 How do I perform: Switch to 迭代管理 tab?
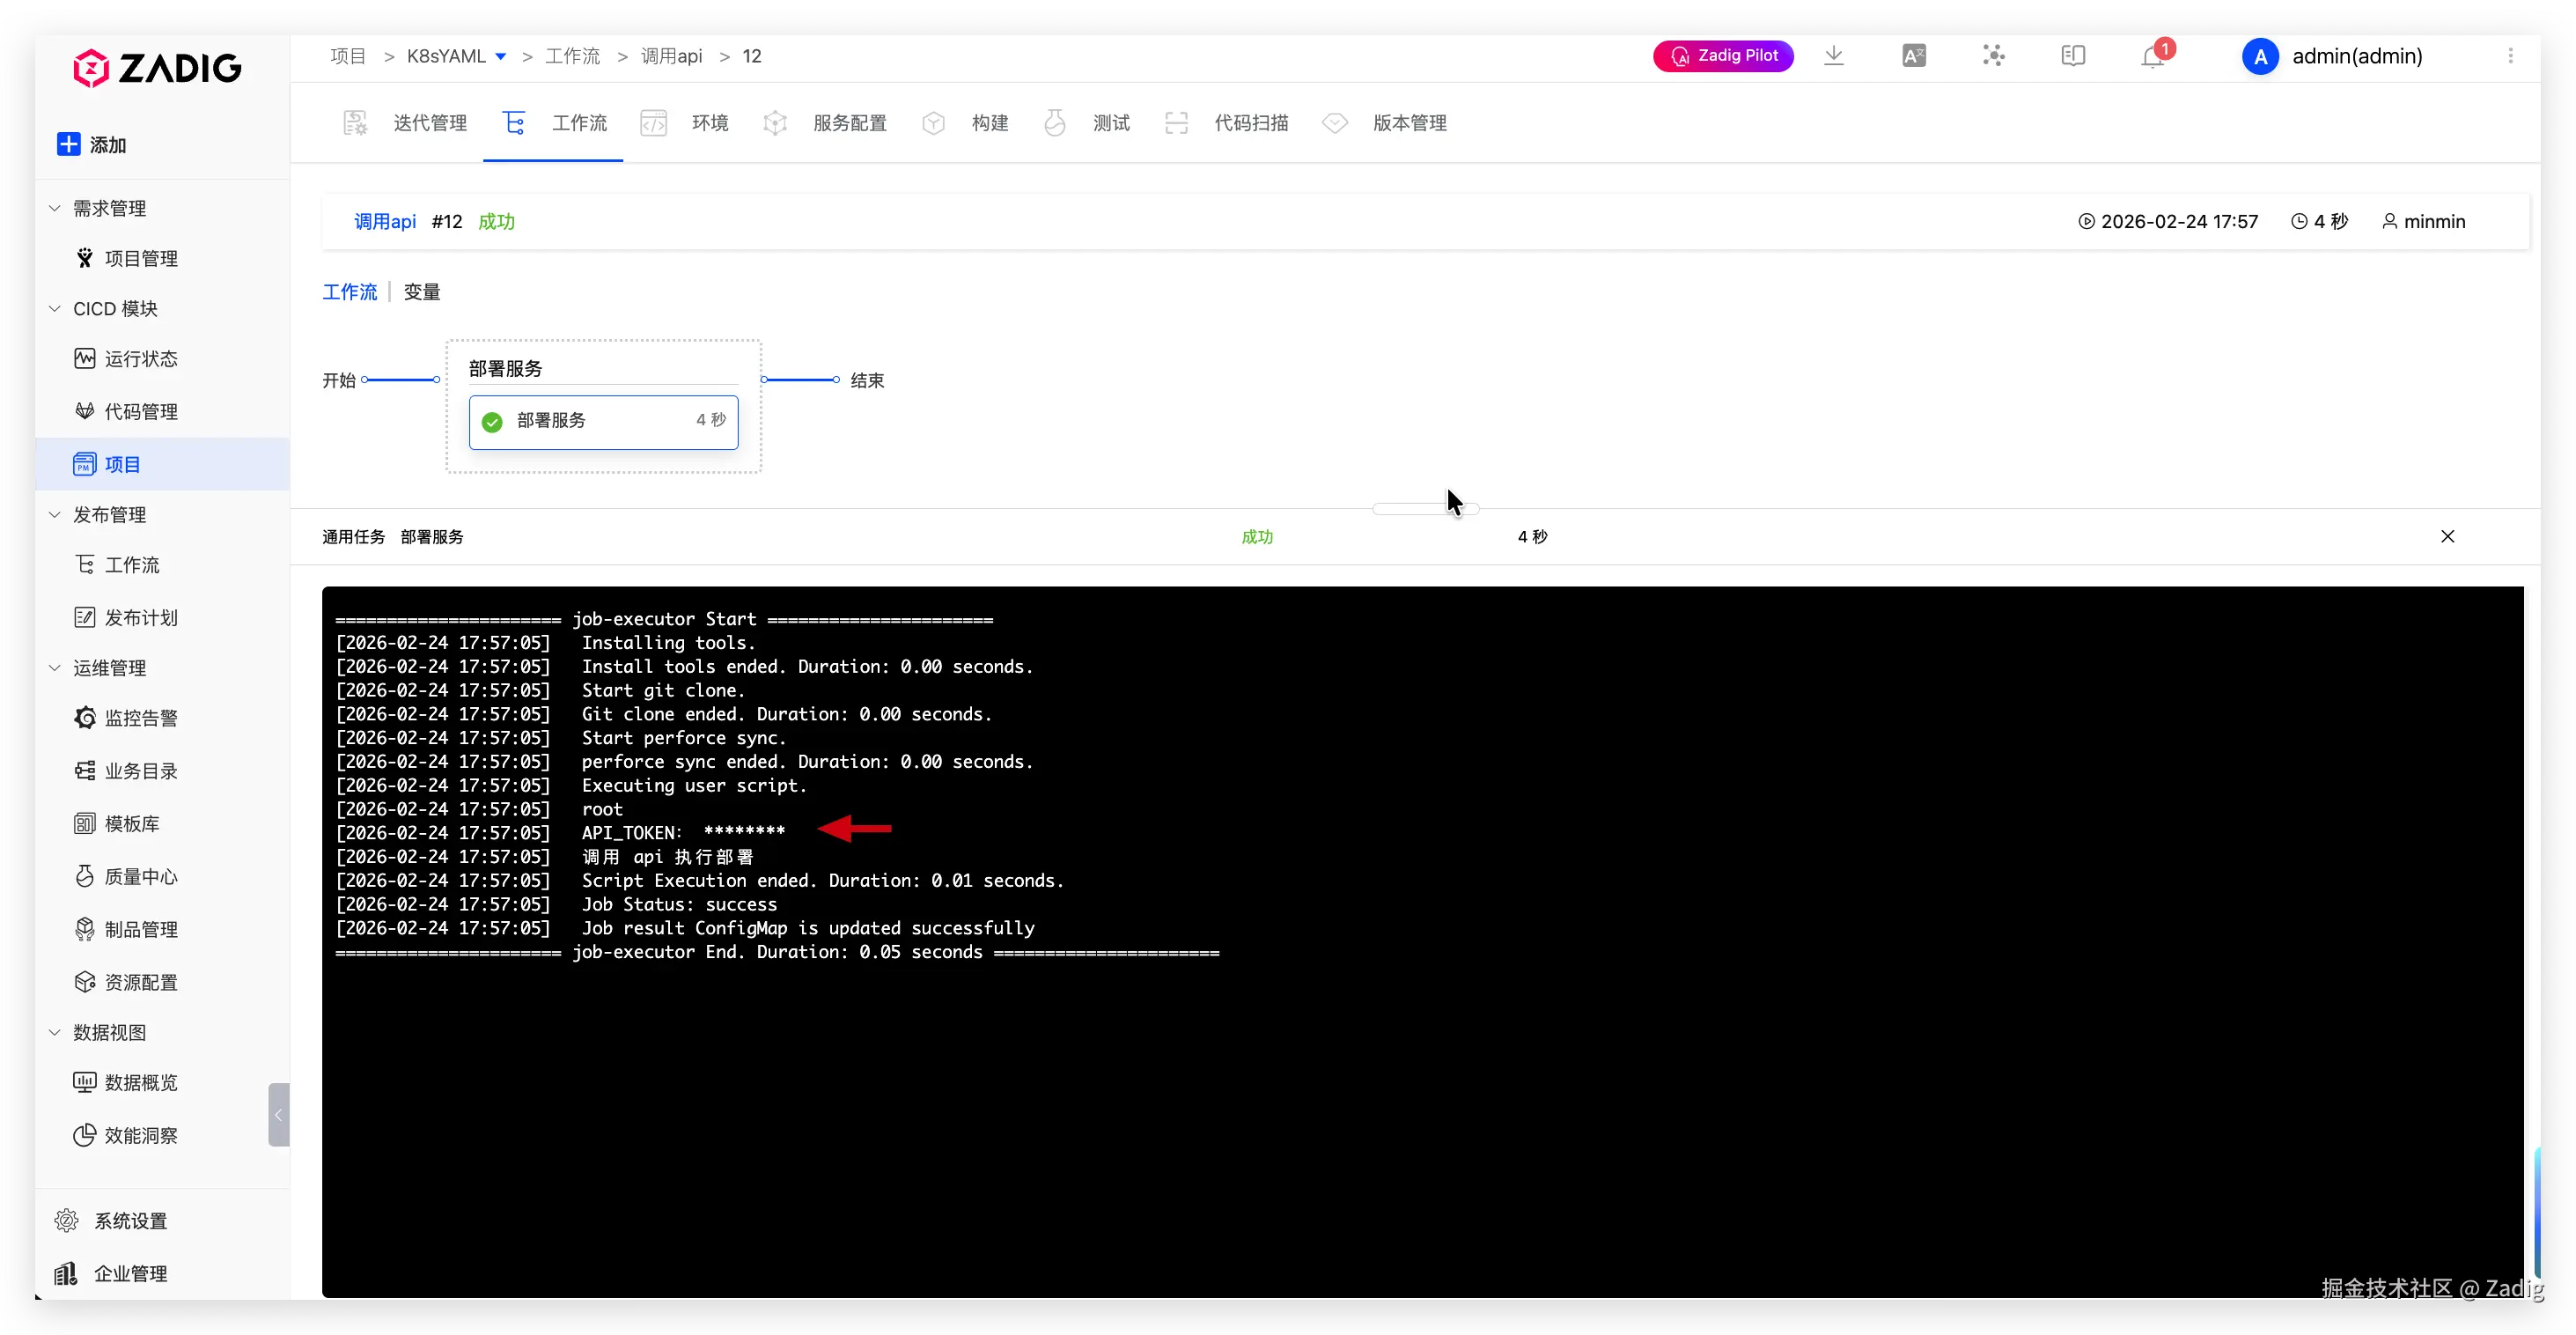click(x=405, y=123)
